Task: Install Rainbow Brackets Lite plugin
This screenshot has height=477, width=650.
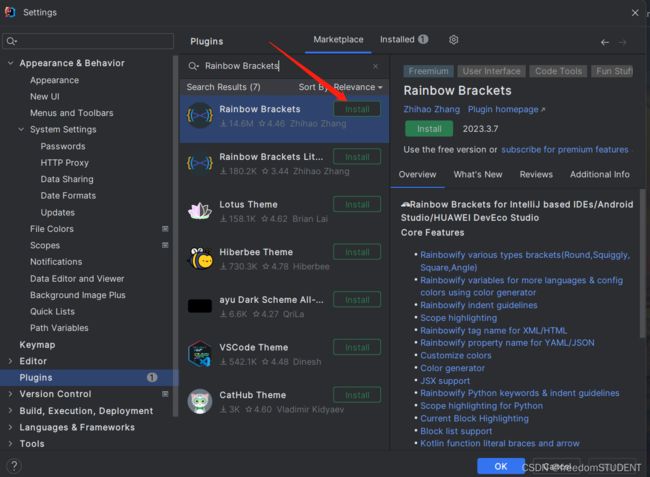Action: pyautogui.click(x=357, y=157)
